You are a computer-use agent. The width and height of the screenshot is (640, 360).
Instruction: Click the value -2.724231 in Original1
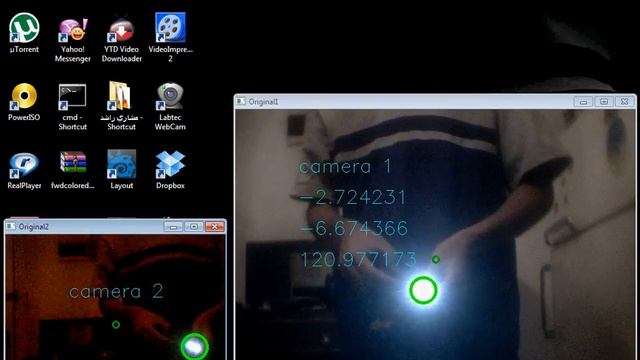point(352,198)
